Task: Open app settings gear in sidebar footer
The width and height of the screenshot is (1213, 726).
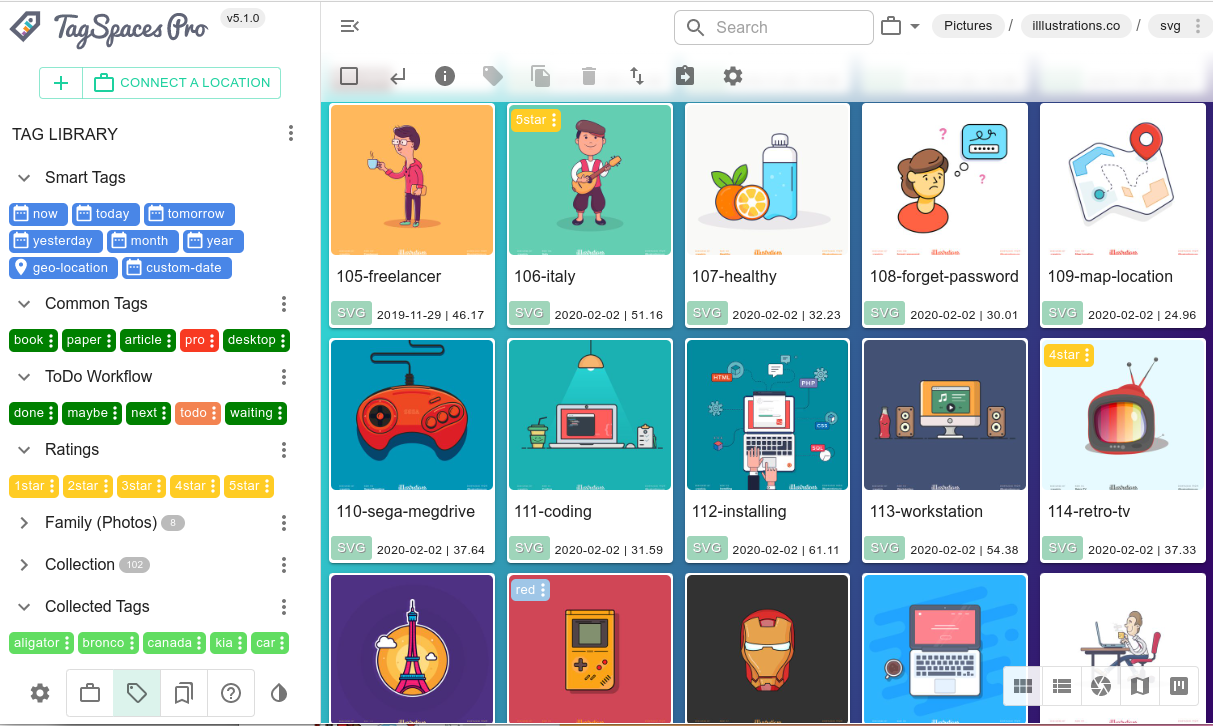Action: [x=40, y=693]
